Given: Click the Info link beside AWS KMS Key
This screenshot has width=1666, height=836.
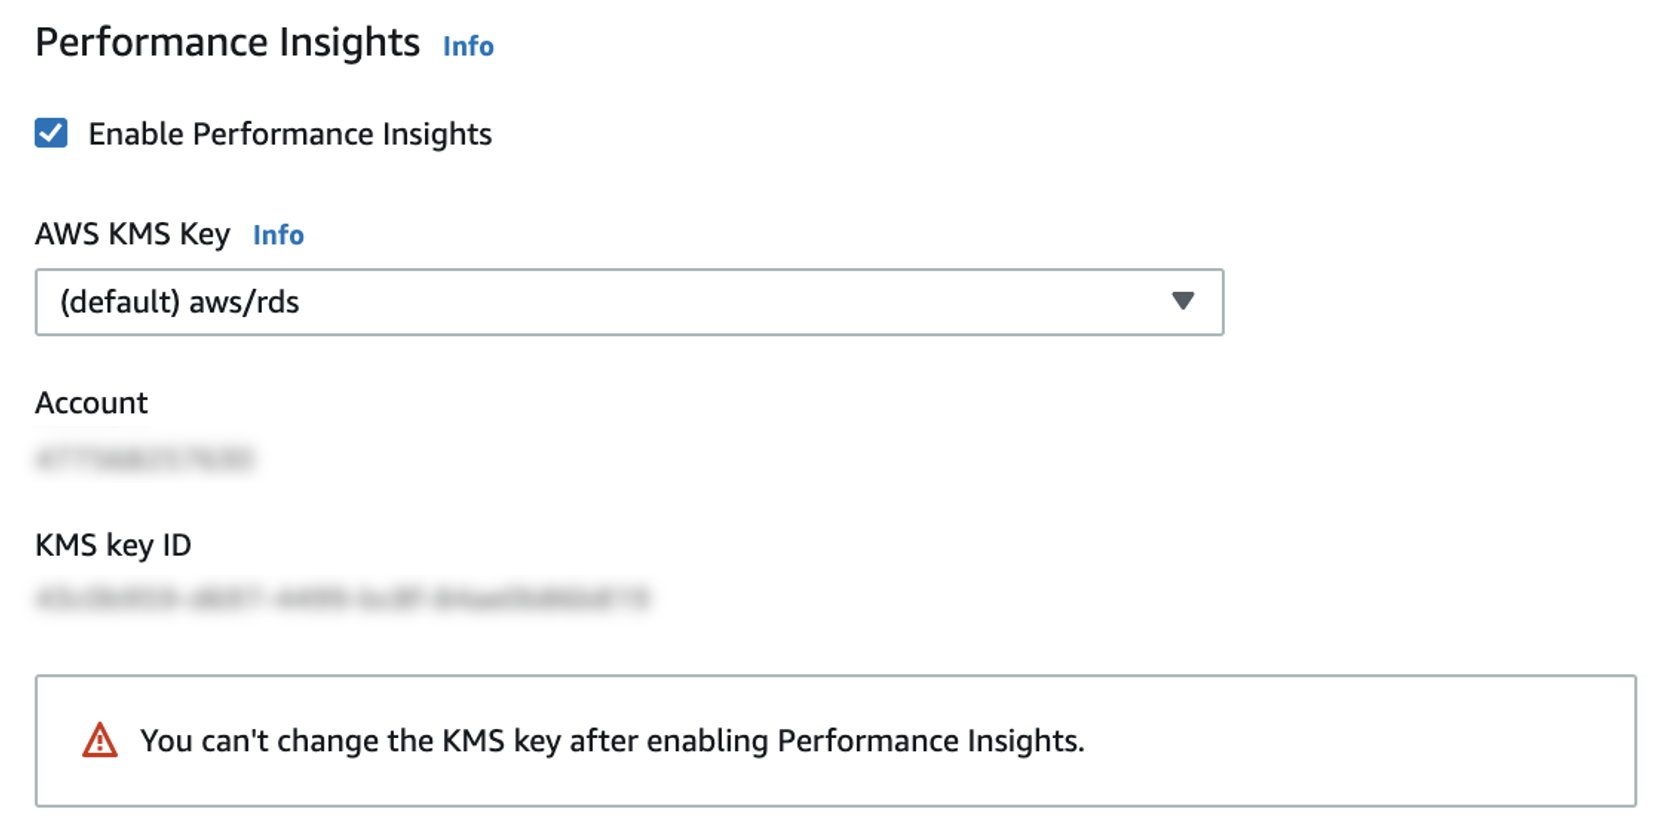Looking at the screenshot, I should 278,235.
